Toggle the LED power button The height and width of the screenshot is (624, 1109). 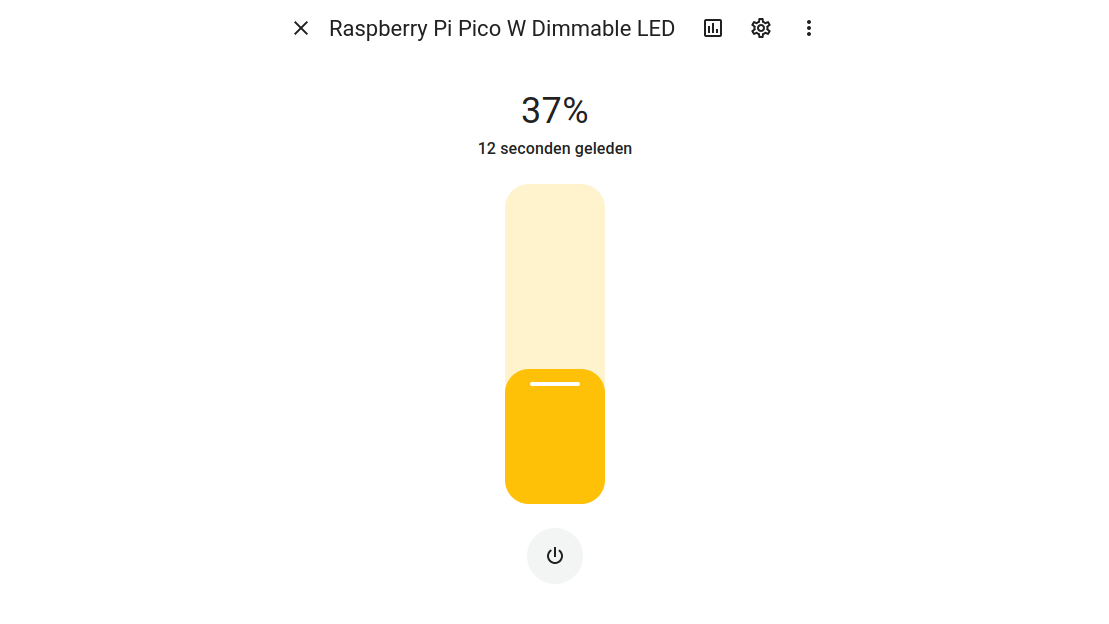click(x=555, y=556)
